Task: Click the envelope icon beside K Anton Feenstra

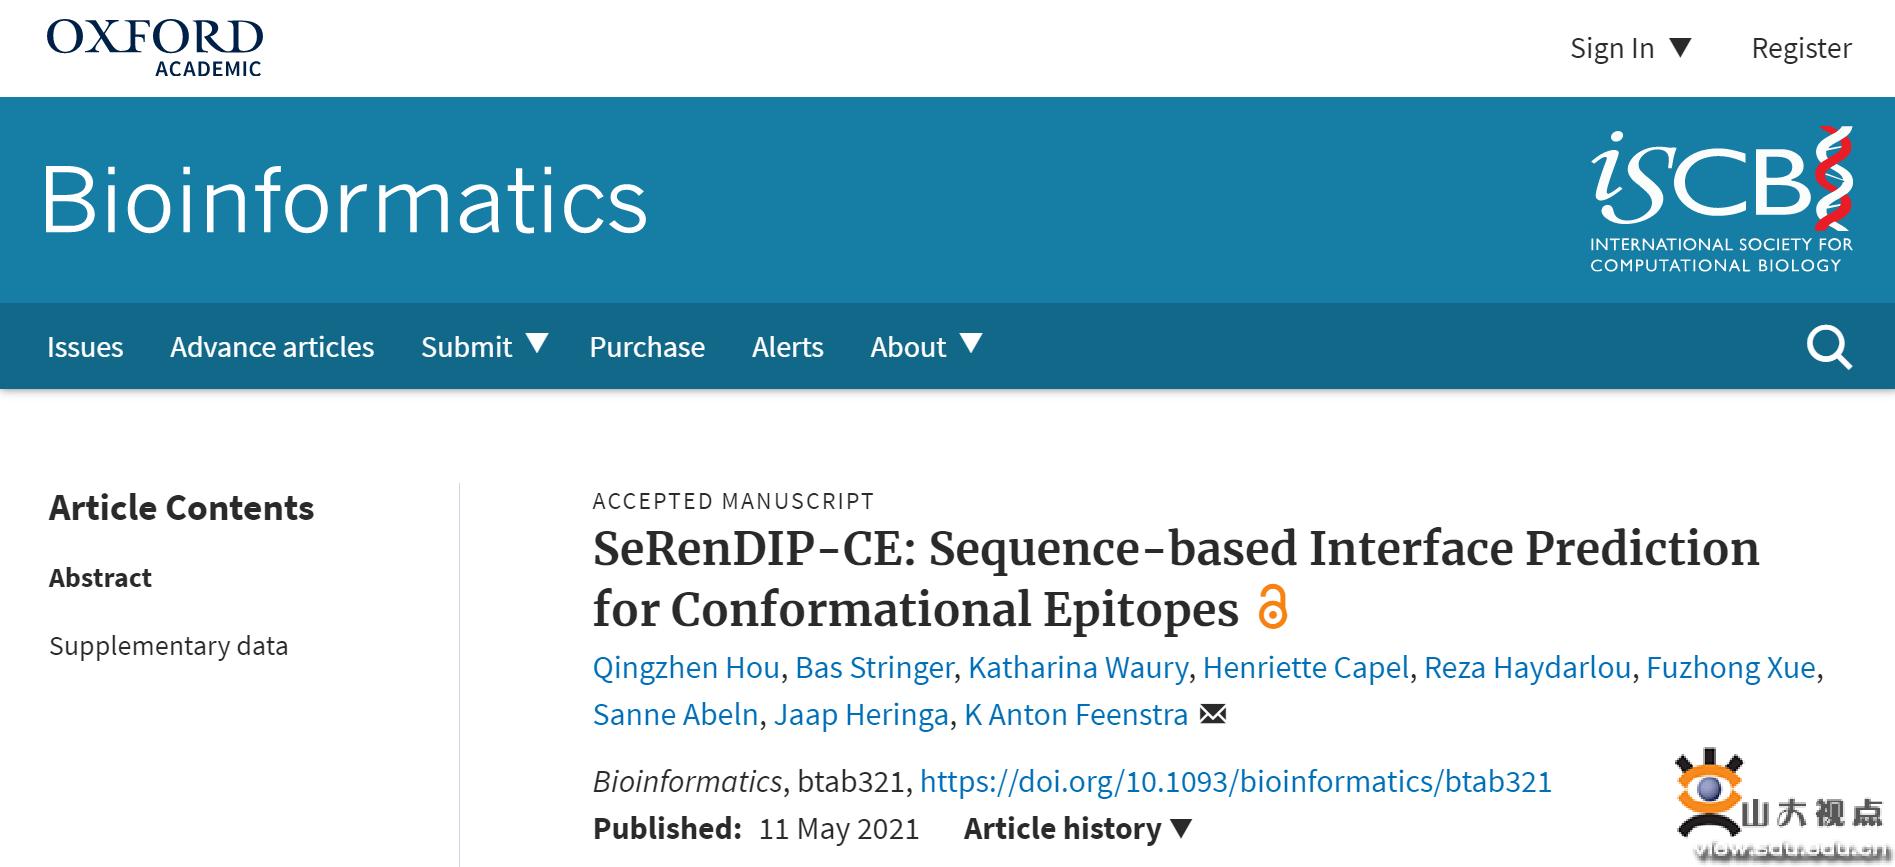Action: click(x=1213, y=714)
